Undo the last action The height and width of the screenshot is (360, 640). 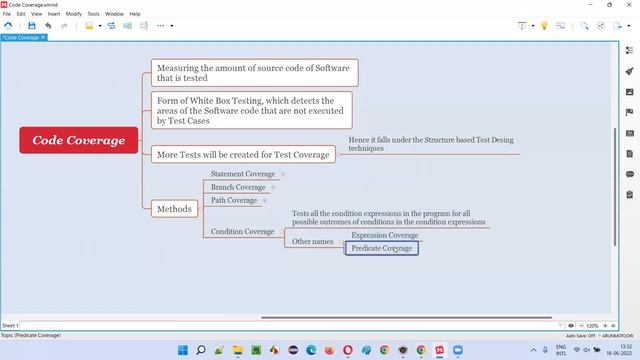click(48, 26)
